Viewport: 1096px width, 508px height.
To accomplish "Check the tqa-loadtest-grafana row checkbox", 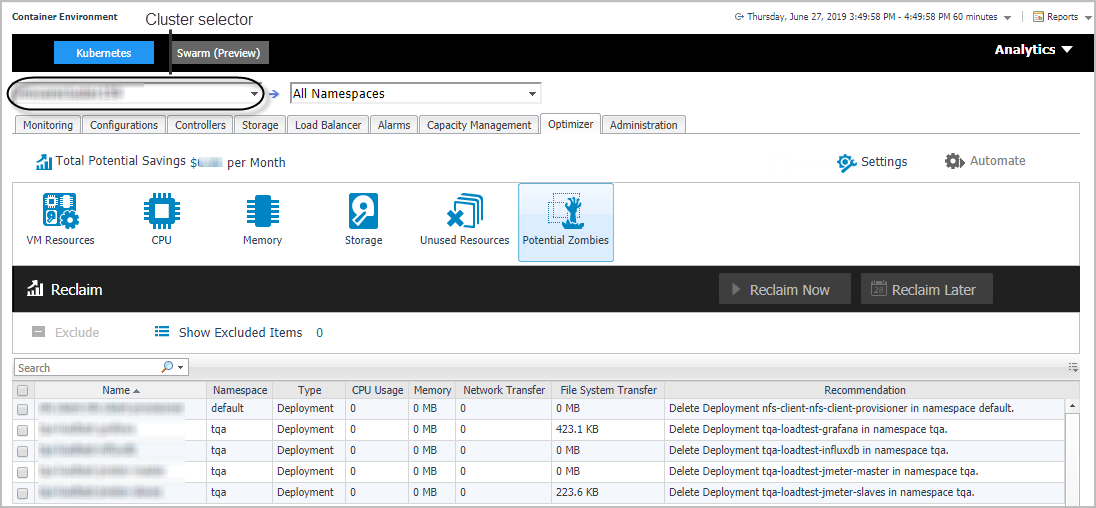I will click(23, 430).
